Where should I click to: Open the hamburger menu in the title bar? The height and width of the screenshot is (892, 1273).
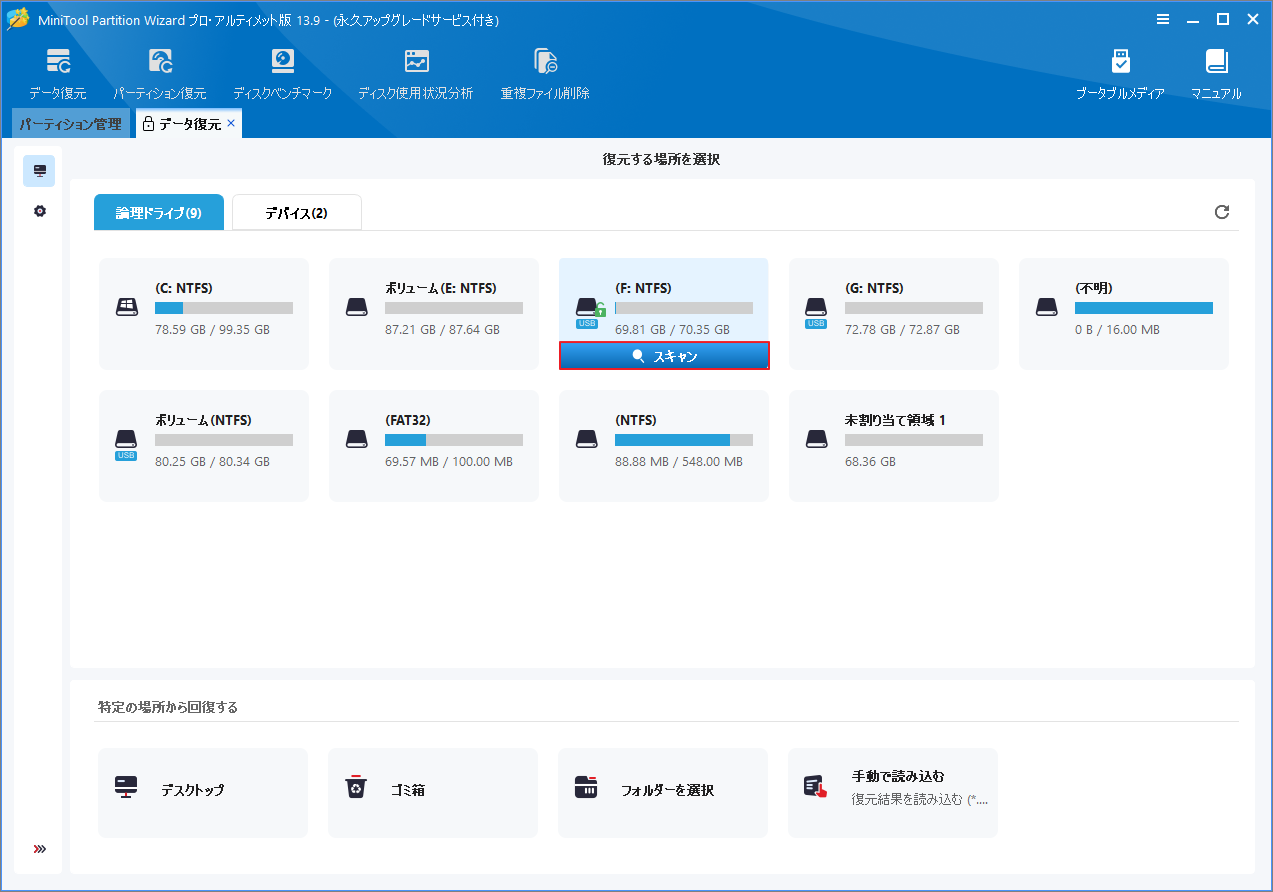(1163, 19)
